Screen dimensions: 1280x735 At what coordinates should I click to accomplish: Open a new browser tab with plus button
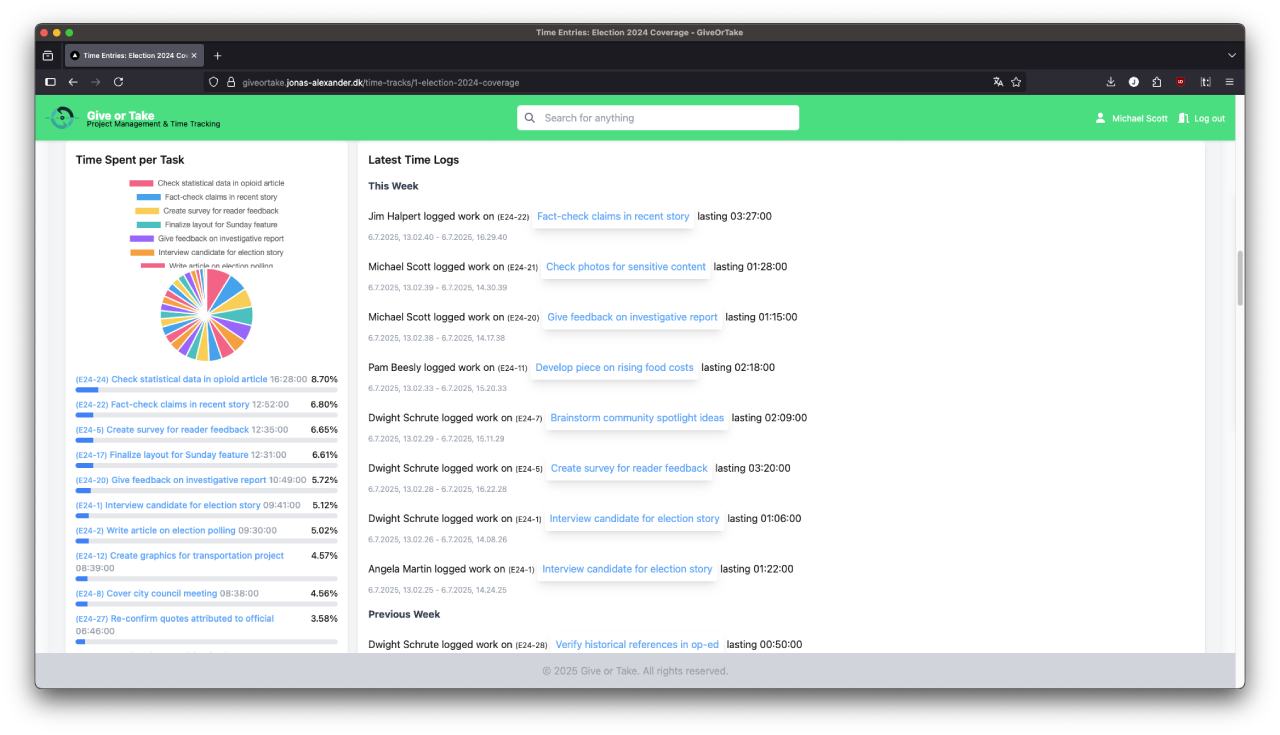[218, 54]
